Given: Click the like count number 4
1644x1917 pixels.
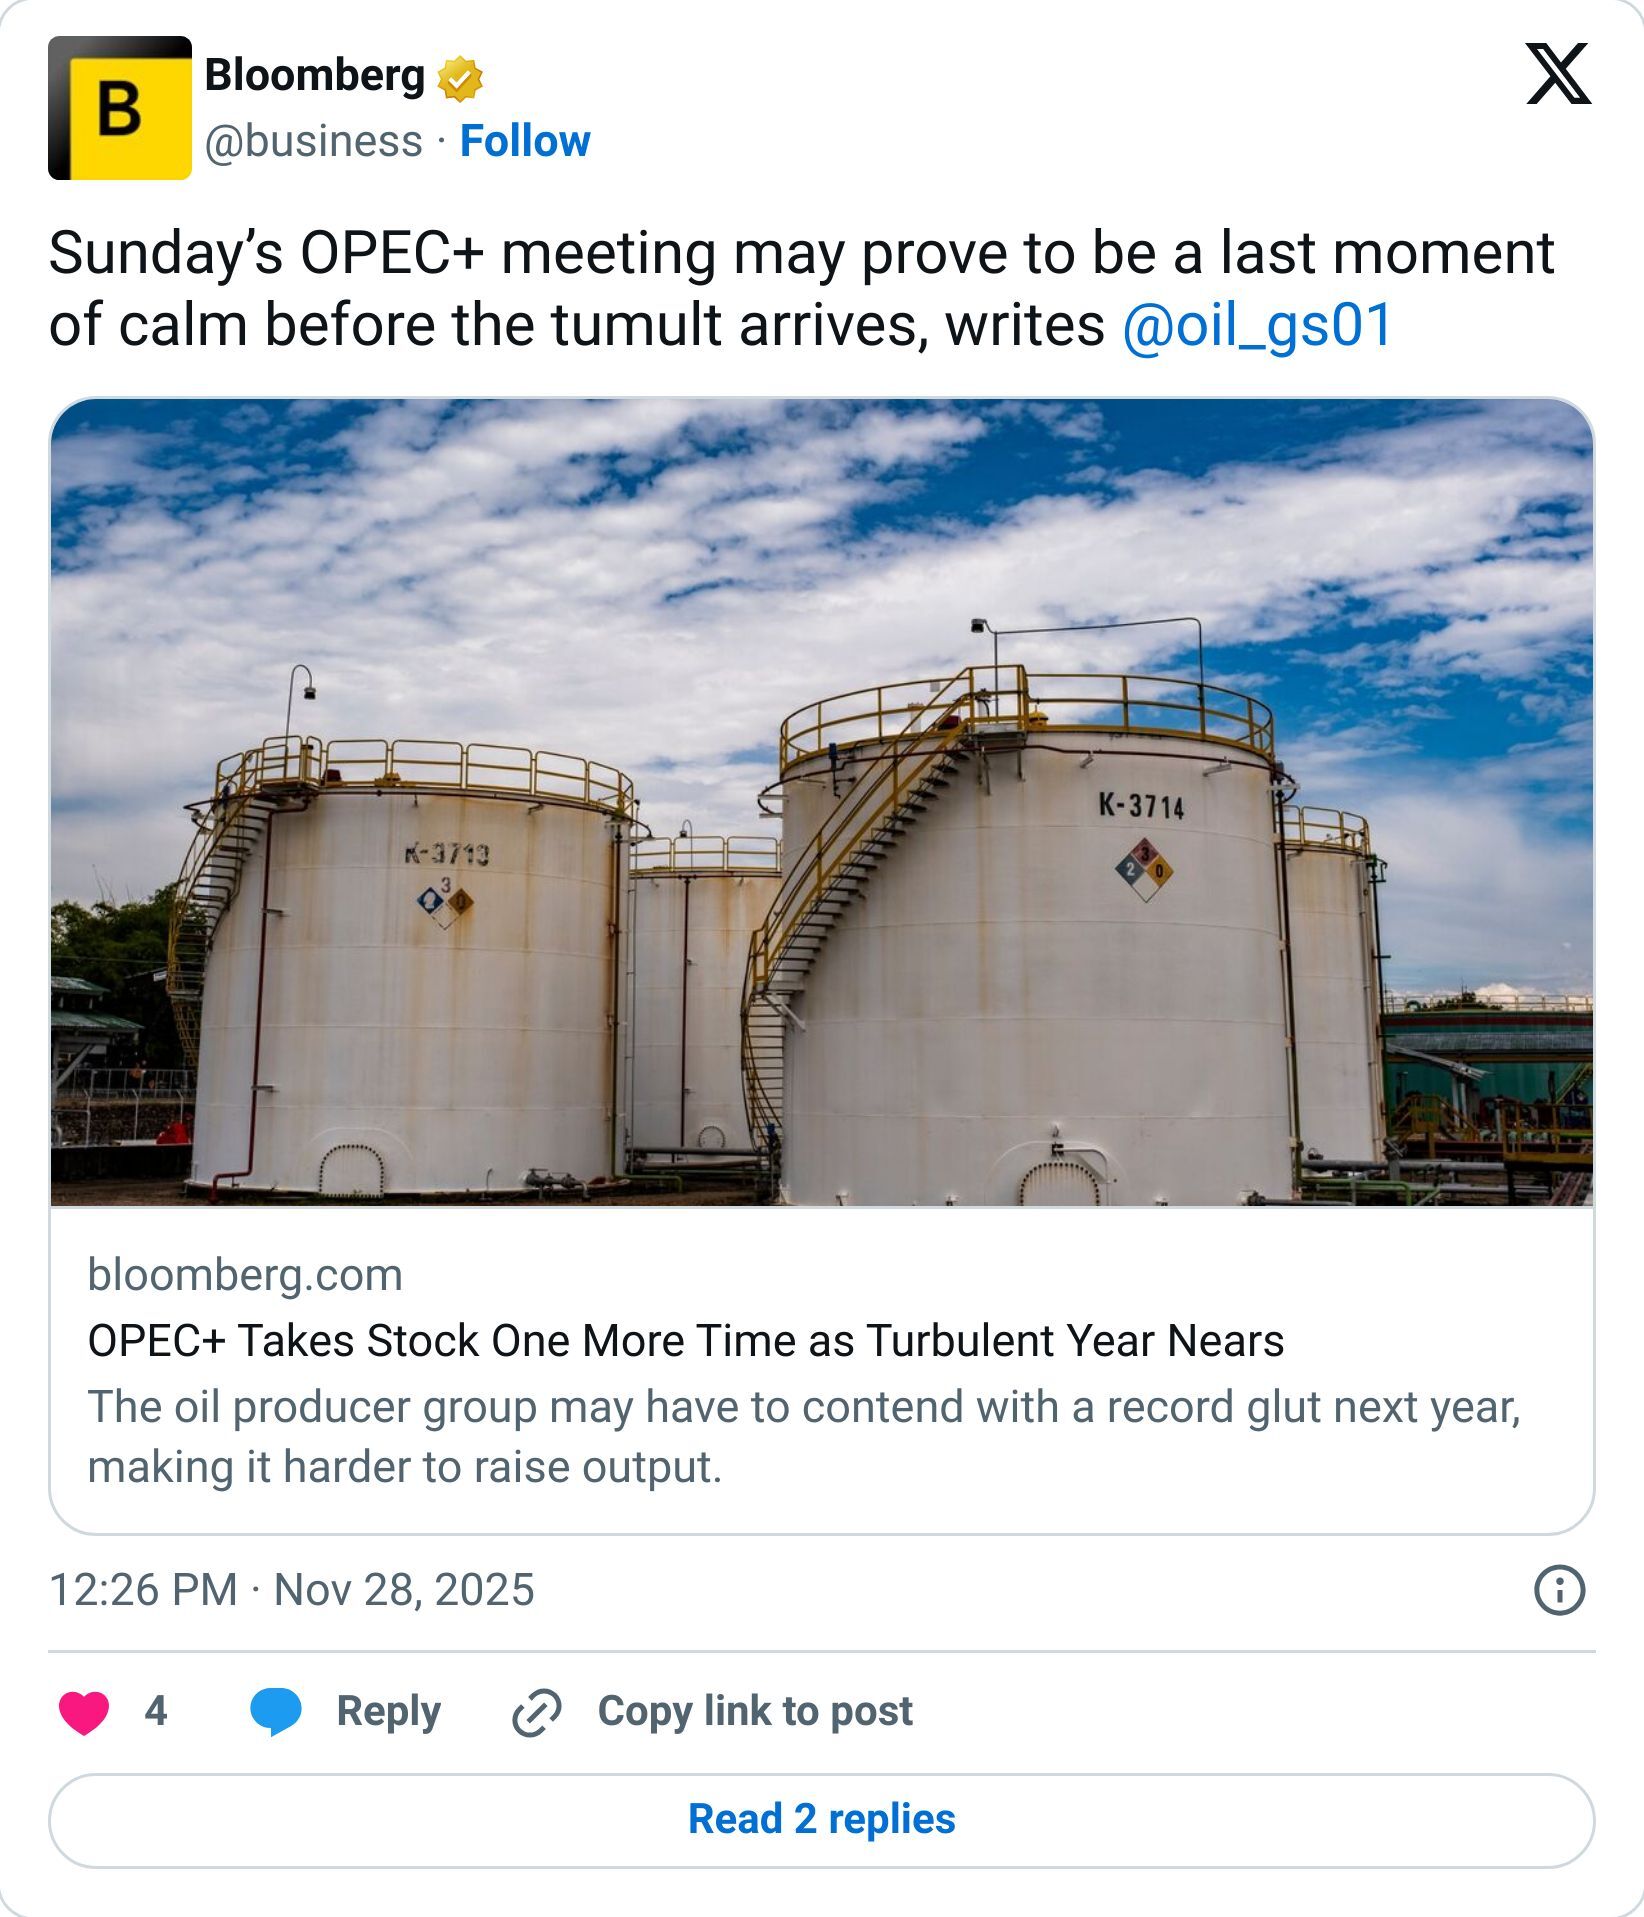Looking at the screenshot, I should click(156, 1712).
